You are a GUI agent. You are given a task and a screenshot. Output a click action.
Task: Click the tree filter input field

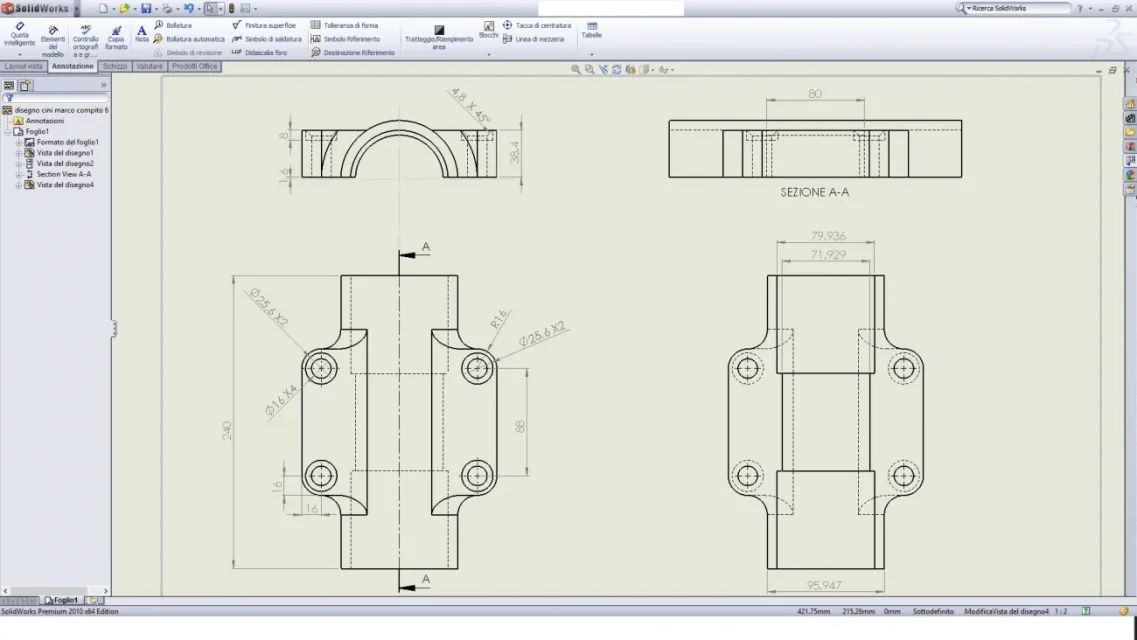[x=57, y=98]
